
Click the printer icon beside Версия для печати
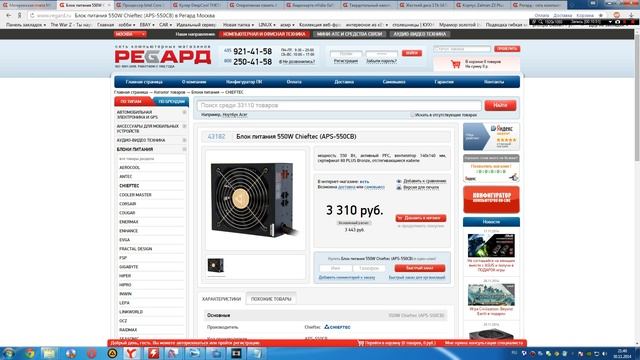click(x=399, y=187)
